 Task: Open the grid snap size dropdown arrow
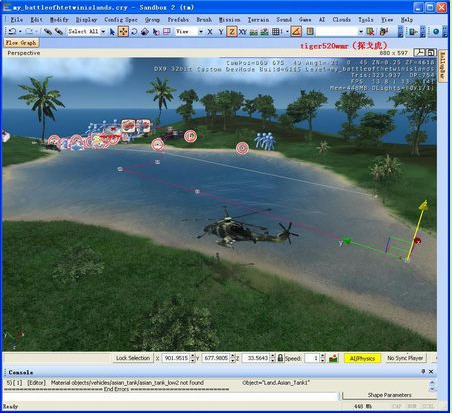[287, 32]
